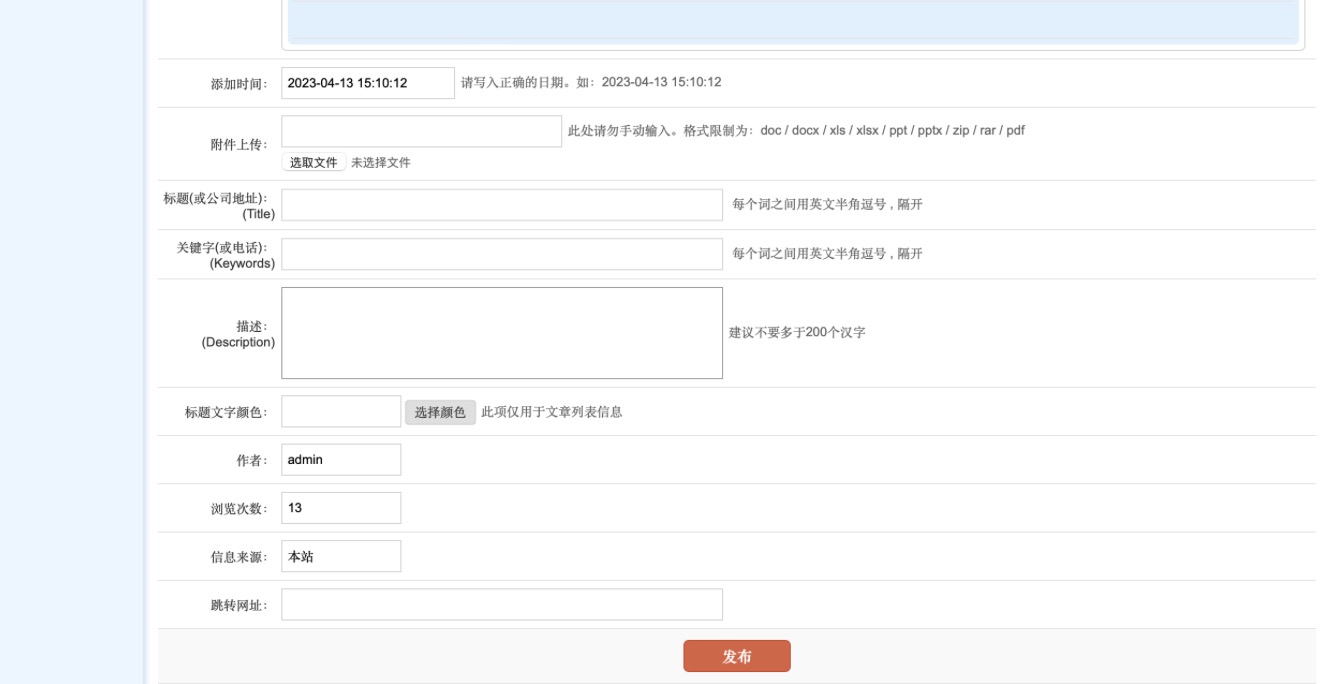
Task: Select the 关键字 (Keywords) input field
Action: 501,254
